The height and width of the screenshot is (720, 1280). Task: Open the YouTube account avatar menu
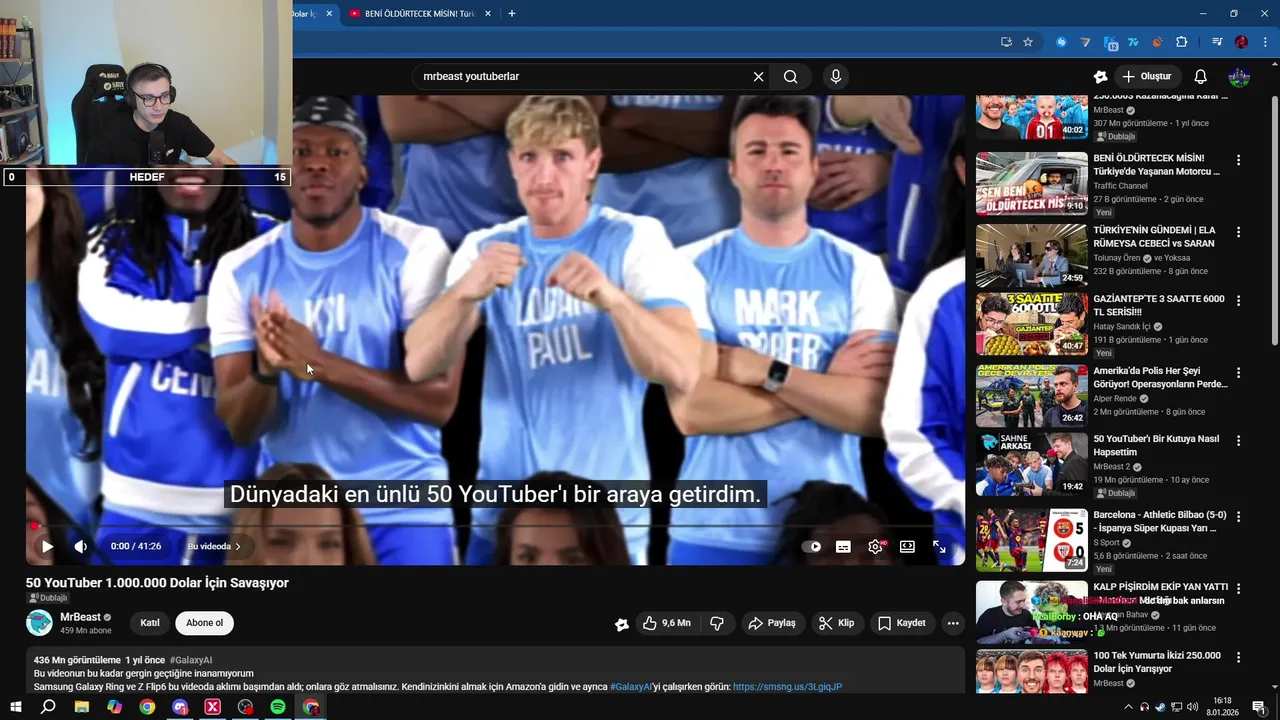[x=1239, y=76]
